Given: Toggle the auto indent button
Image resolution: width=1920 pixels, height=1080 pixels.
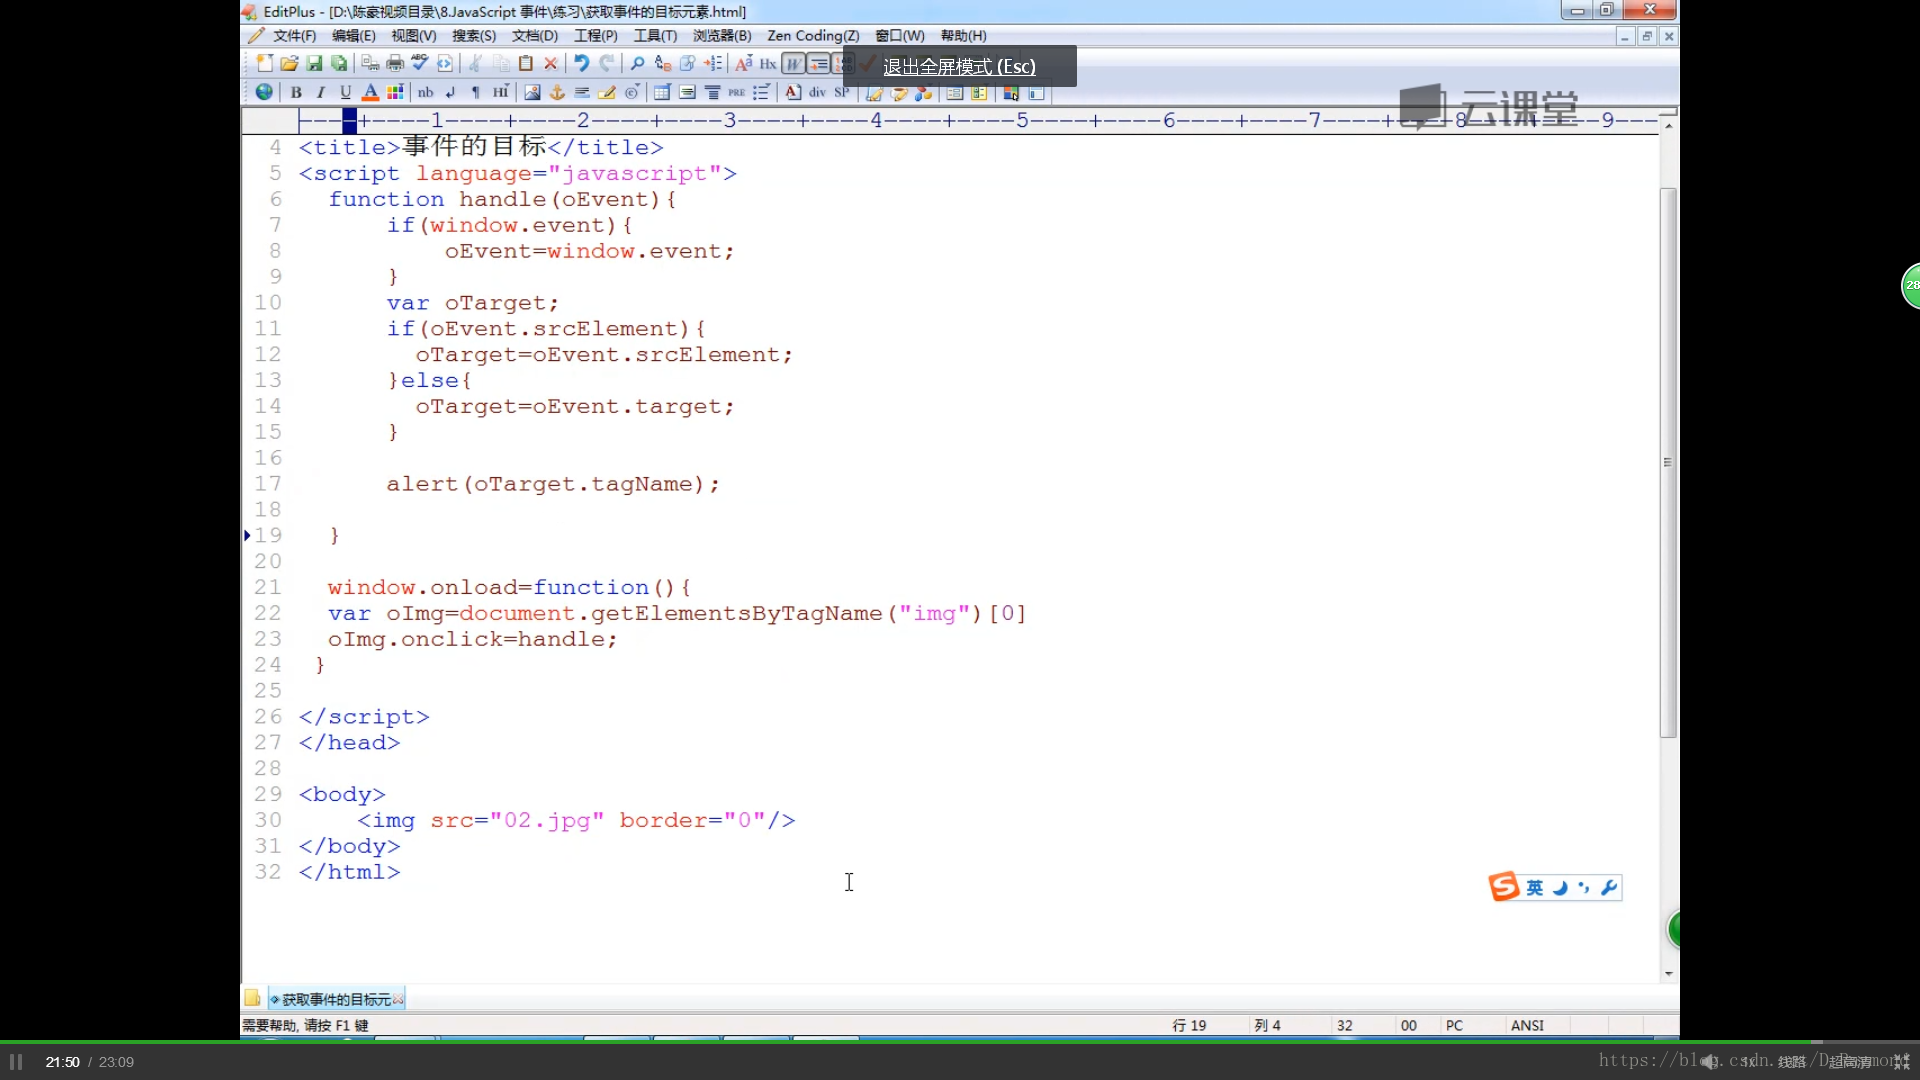Looking at the screenshot, I should pos(818,64).
